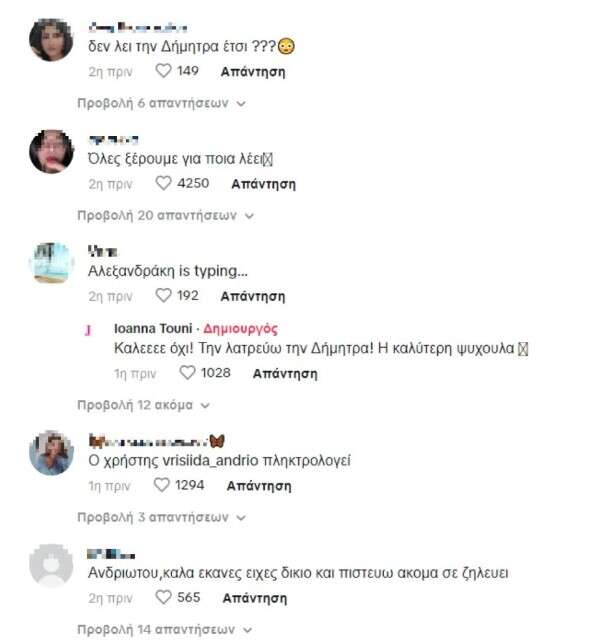Open butterfly-named commenter's avatar
Image resolution: width=612 pixels, height=640 pixels.
point(51,453)
